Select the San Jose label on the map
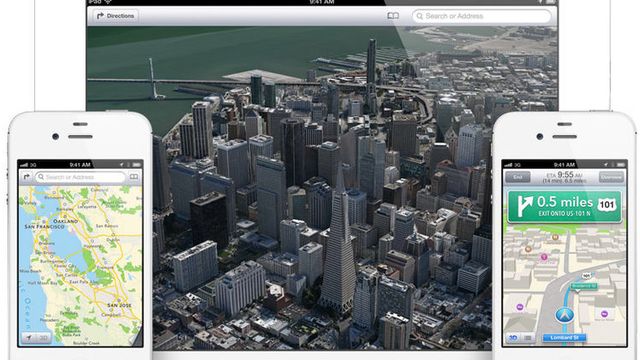This screenshot has width=640, height=360. click(119, 305)
